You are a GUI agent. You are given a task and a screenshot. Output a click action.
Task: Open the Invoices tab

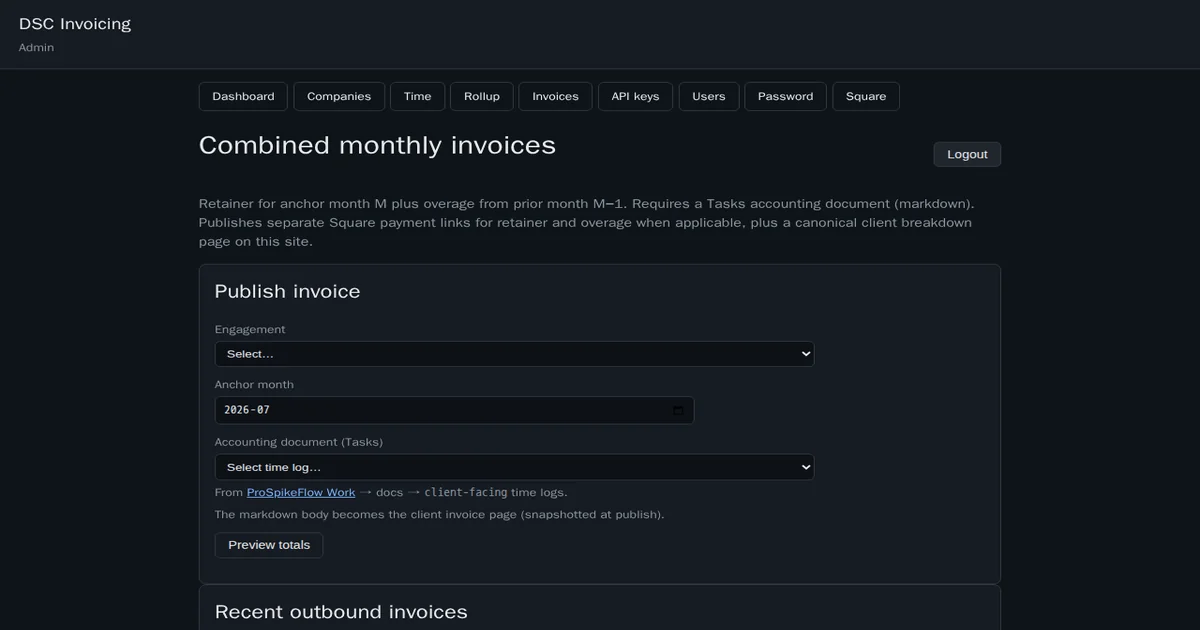[555, 96]
